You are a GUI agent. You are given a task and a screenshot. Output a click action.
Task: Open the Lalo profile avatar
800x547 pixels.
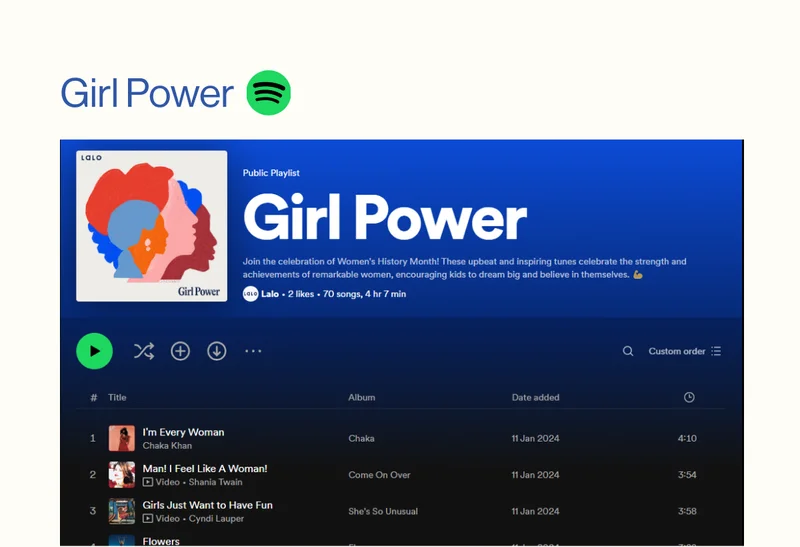coord(251,294)
